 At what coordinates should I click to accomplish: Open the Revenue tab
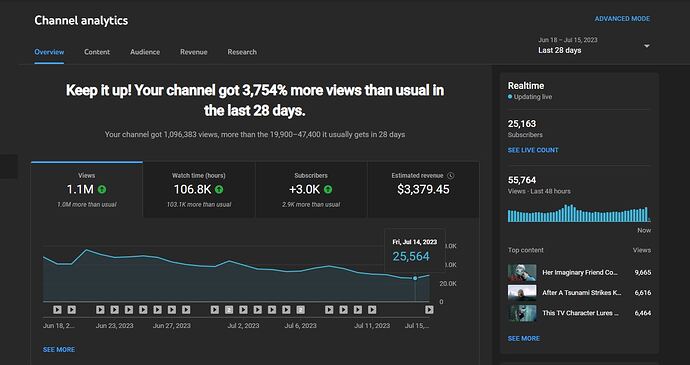[194, 52]
